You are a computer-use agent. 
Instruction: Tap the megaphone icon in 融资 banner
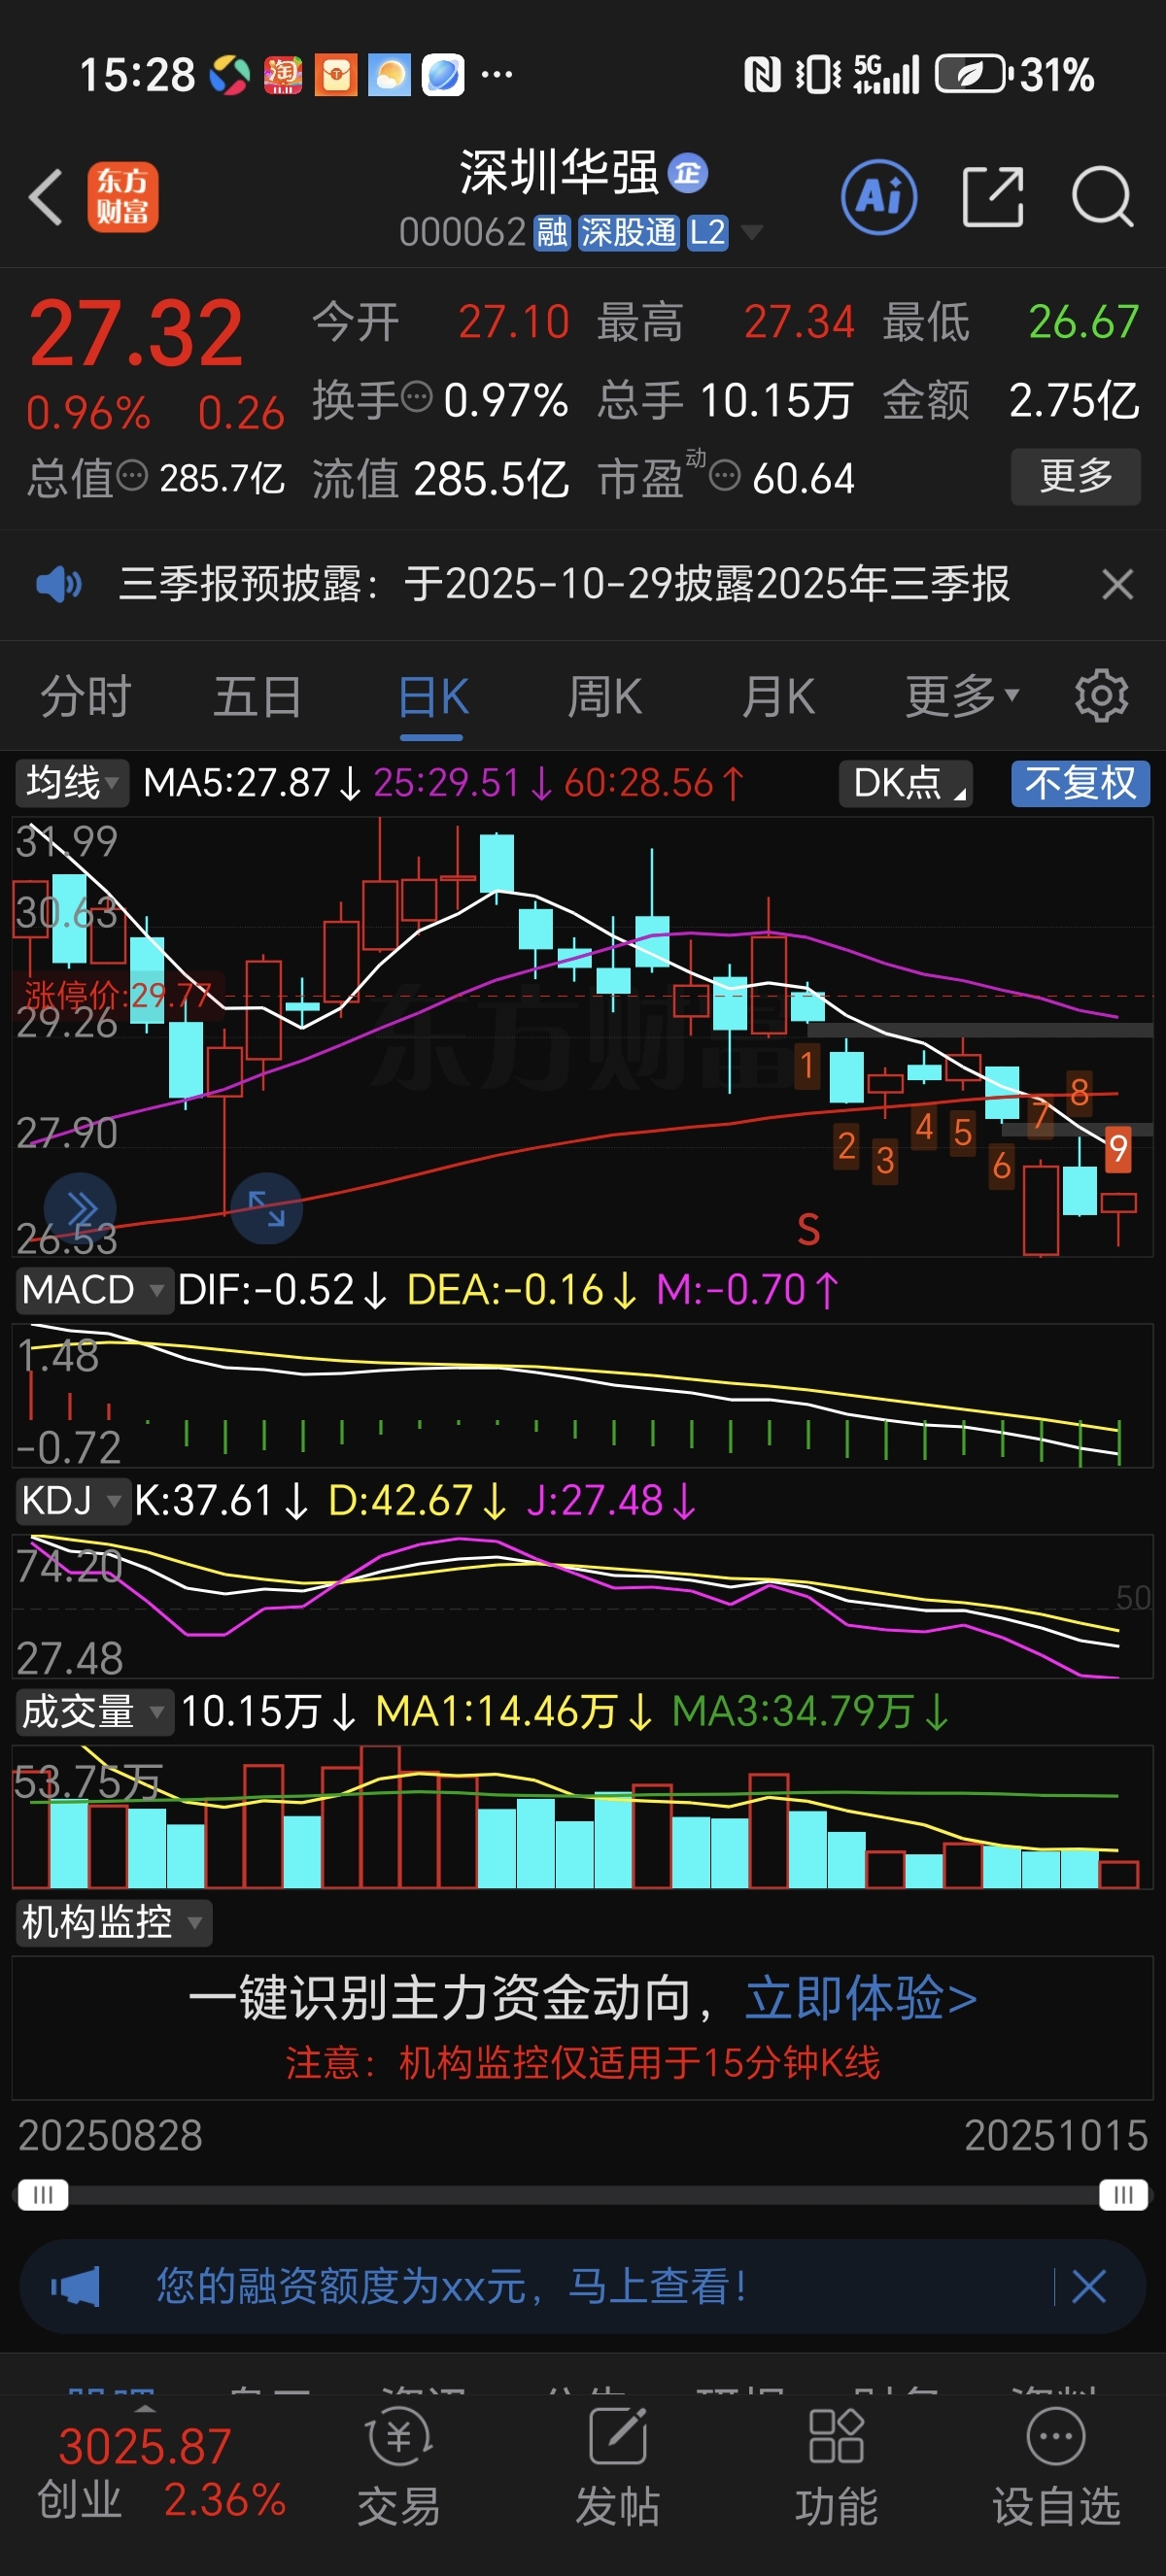click(x=75, y=2287)
